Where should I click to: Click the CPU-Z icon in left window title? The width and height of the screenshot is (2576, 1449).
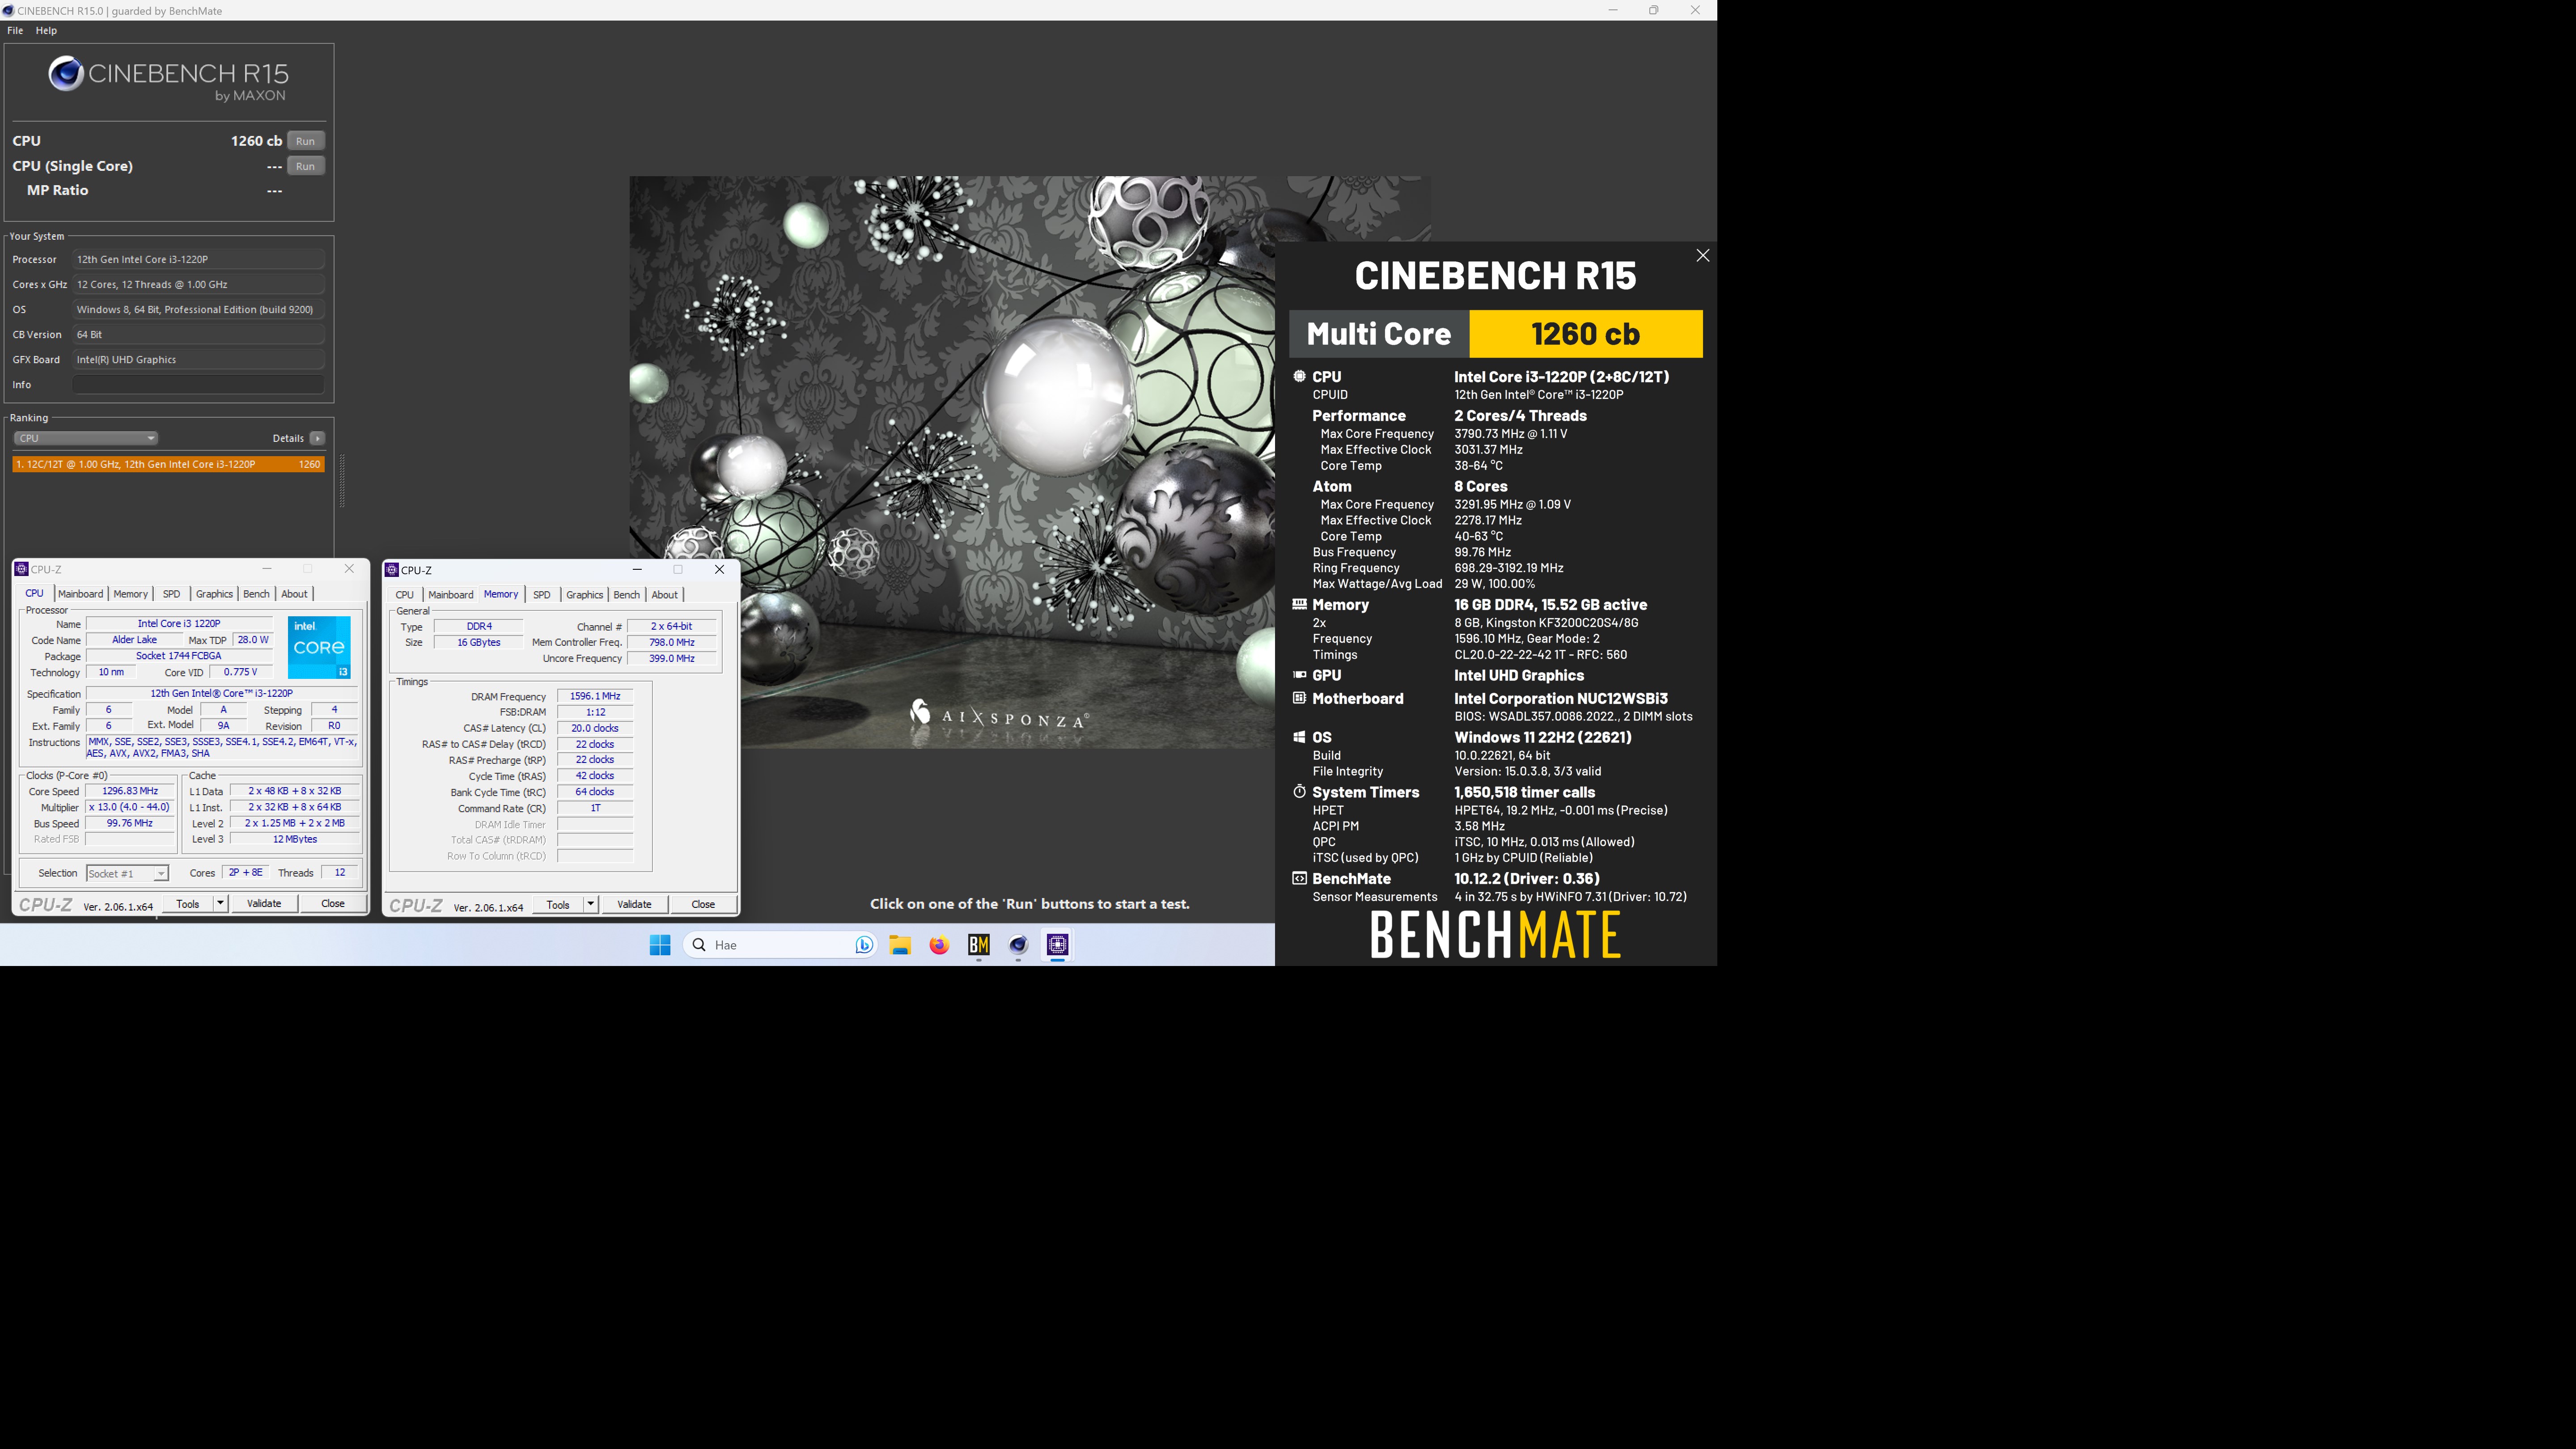coord(21,569)
